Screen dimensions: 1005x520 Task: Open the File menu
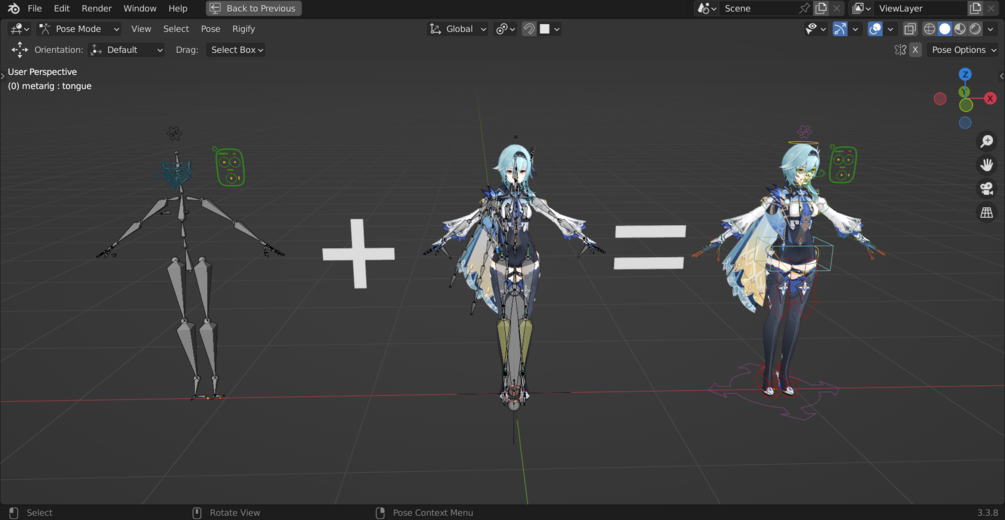coord(35,8)
